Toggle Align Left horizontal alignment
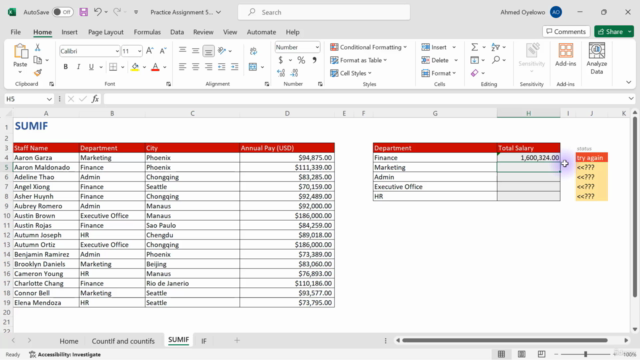640x360 pixels. click(x=182, y=67)
